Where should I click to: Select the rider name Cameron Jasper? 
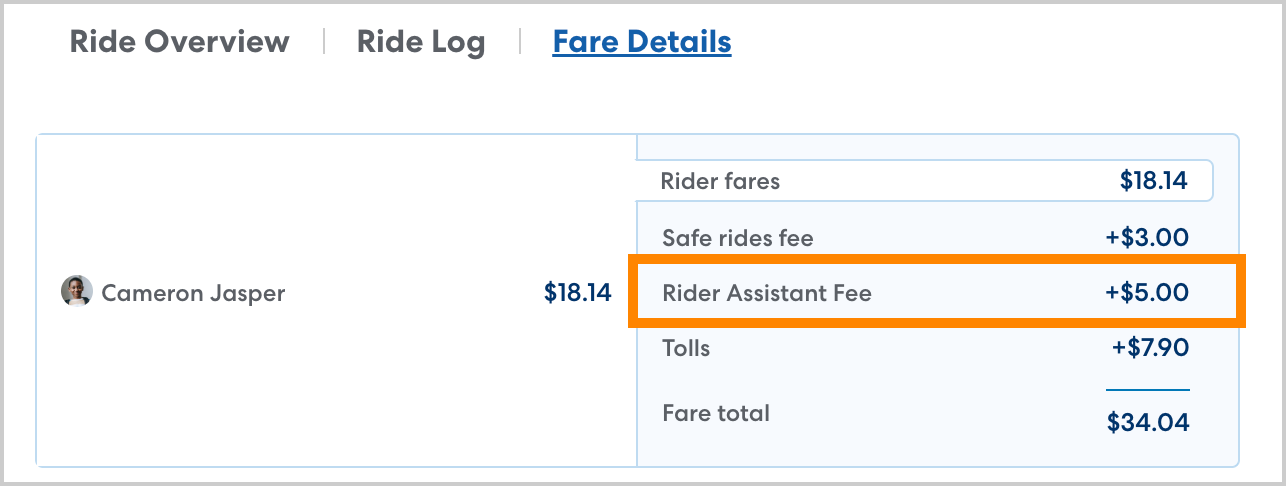click(193, 293)
